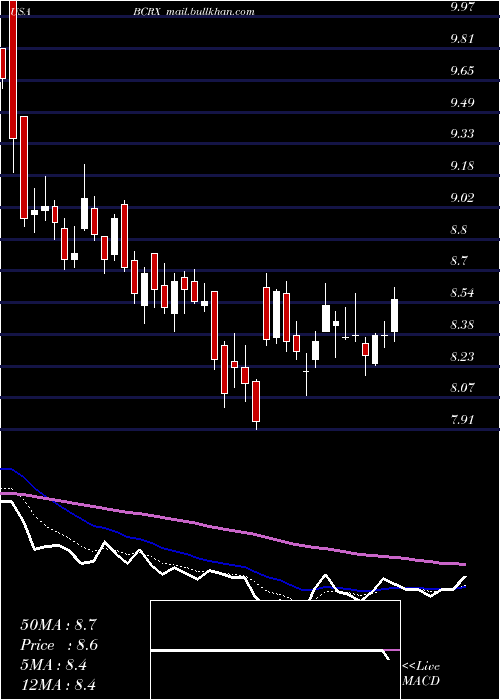
Task: Click the BCRX ticker label
Action: tap(147, 12)
